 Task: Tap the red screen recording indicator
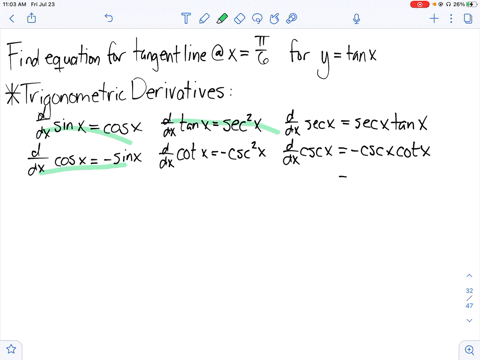pos(419,4)
